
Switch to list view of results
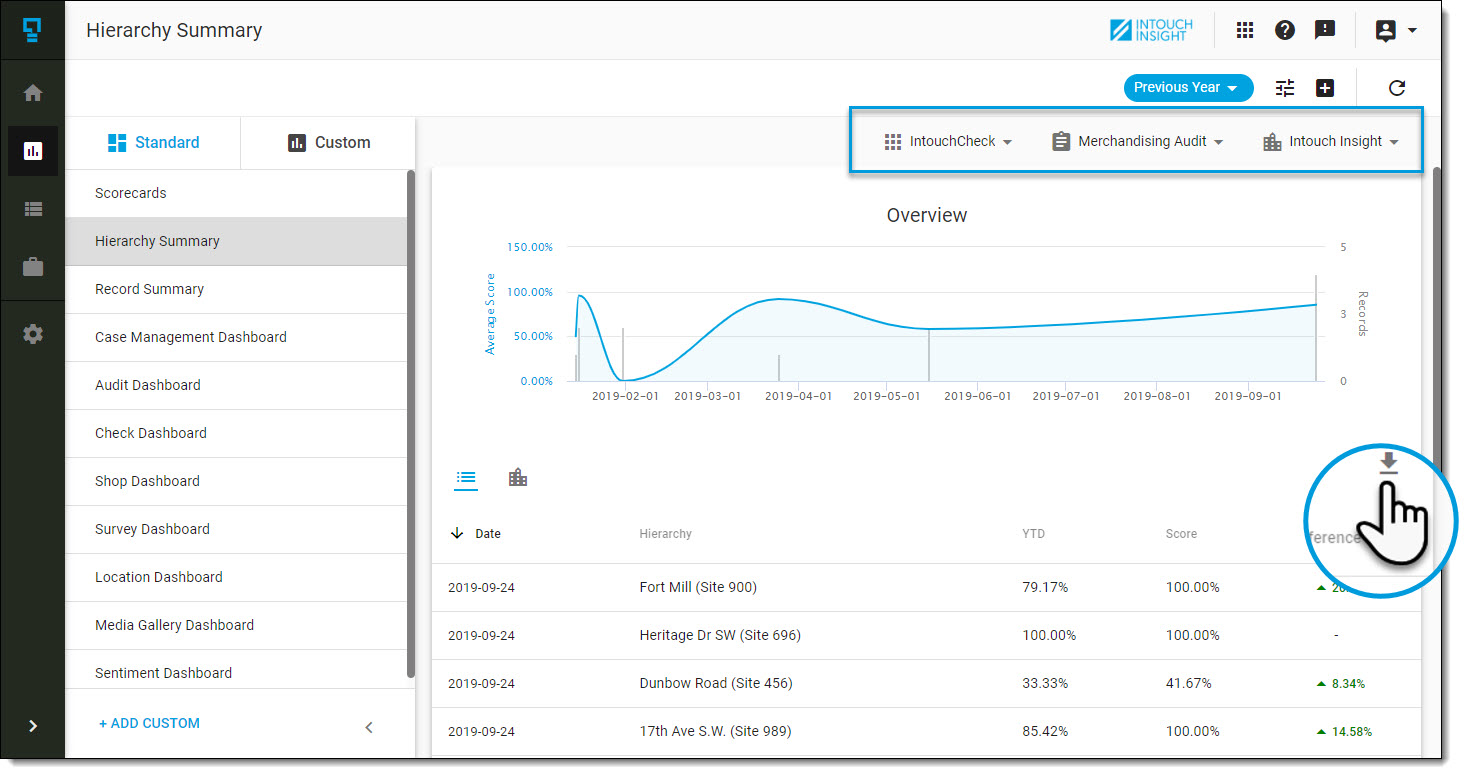pyautogui.click(x=466, y=478)
